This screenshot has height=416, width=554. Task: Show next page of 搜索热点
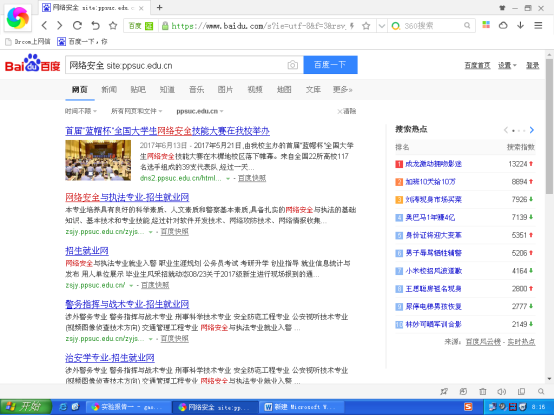tap(532, 130)
